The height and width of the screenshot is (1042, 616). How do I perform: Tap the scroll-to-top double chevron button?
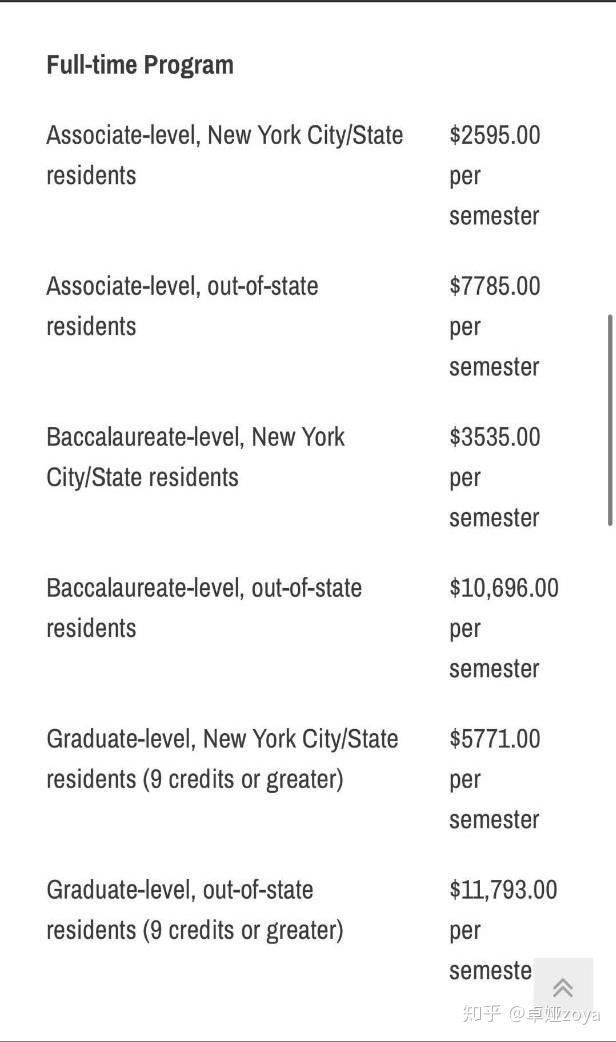[x=563, y=988]
